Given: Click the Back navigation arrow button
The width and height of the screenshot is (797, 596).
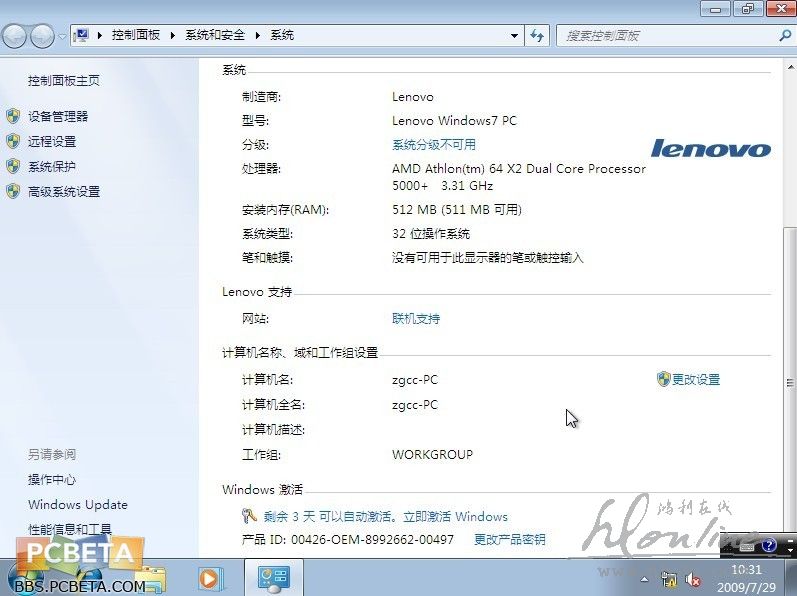Looking at the screenshot, I should [15, 36].
